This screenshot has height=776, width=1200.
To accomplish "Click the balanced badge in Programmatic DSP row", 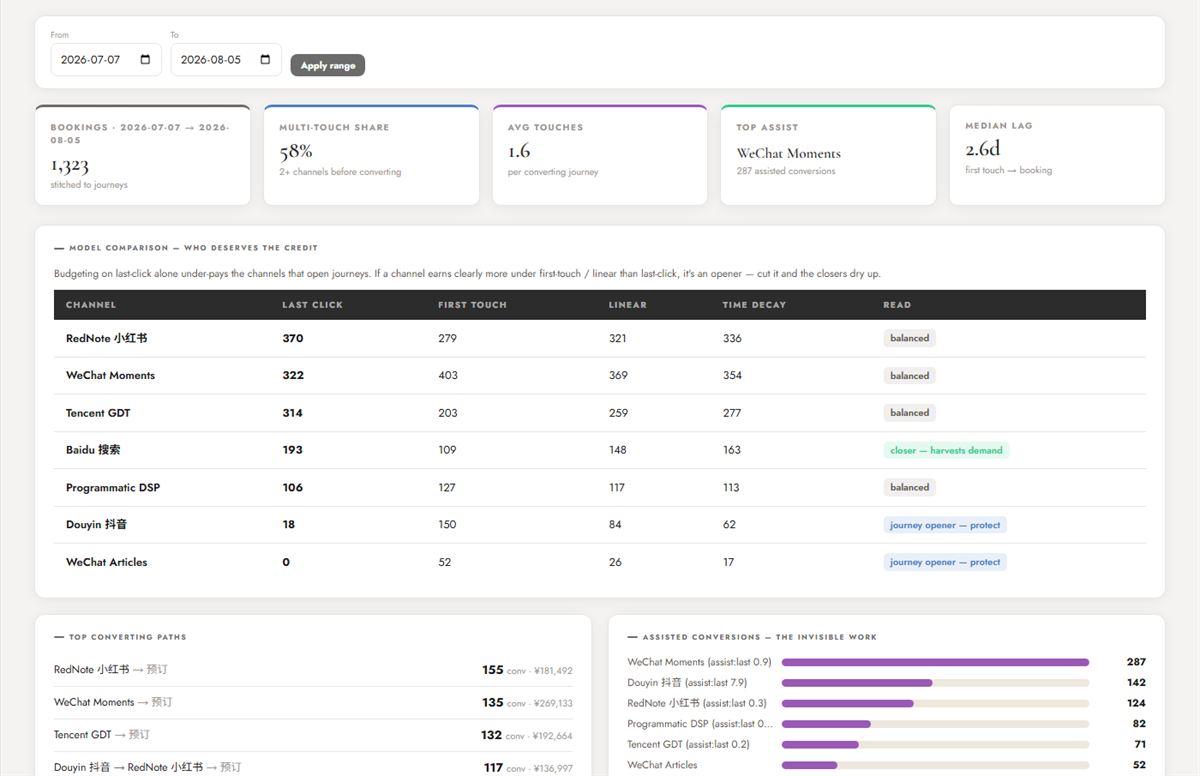I will [x=910, y=487].
